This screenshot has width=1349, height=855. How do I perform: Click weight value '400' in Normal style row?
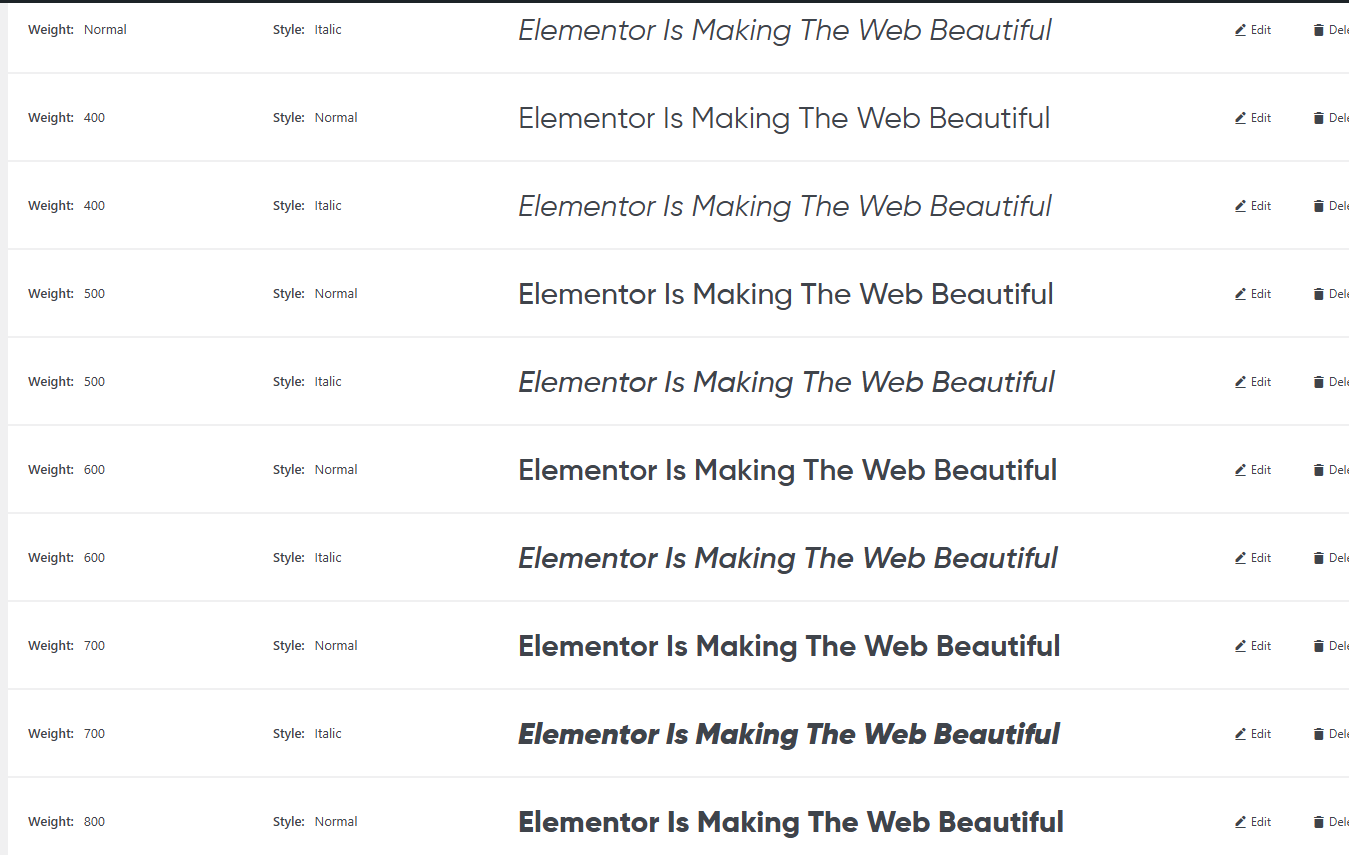tap(94, 118)
